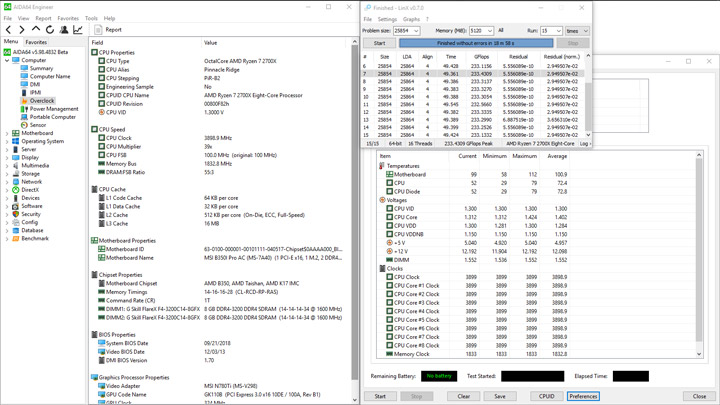Viewport: 720px width, 405px height.
Task: Expand the Server tree node
Action: (x=7, y=150)
